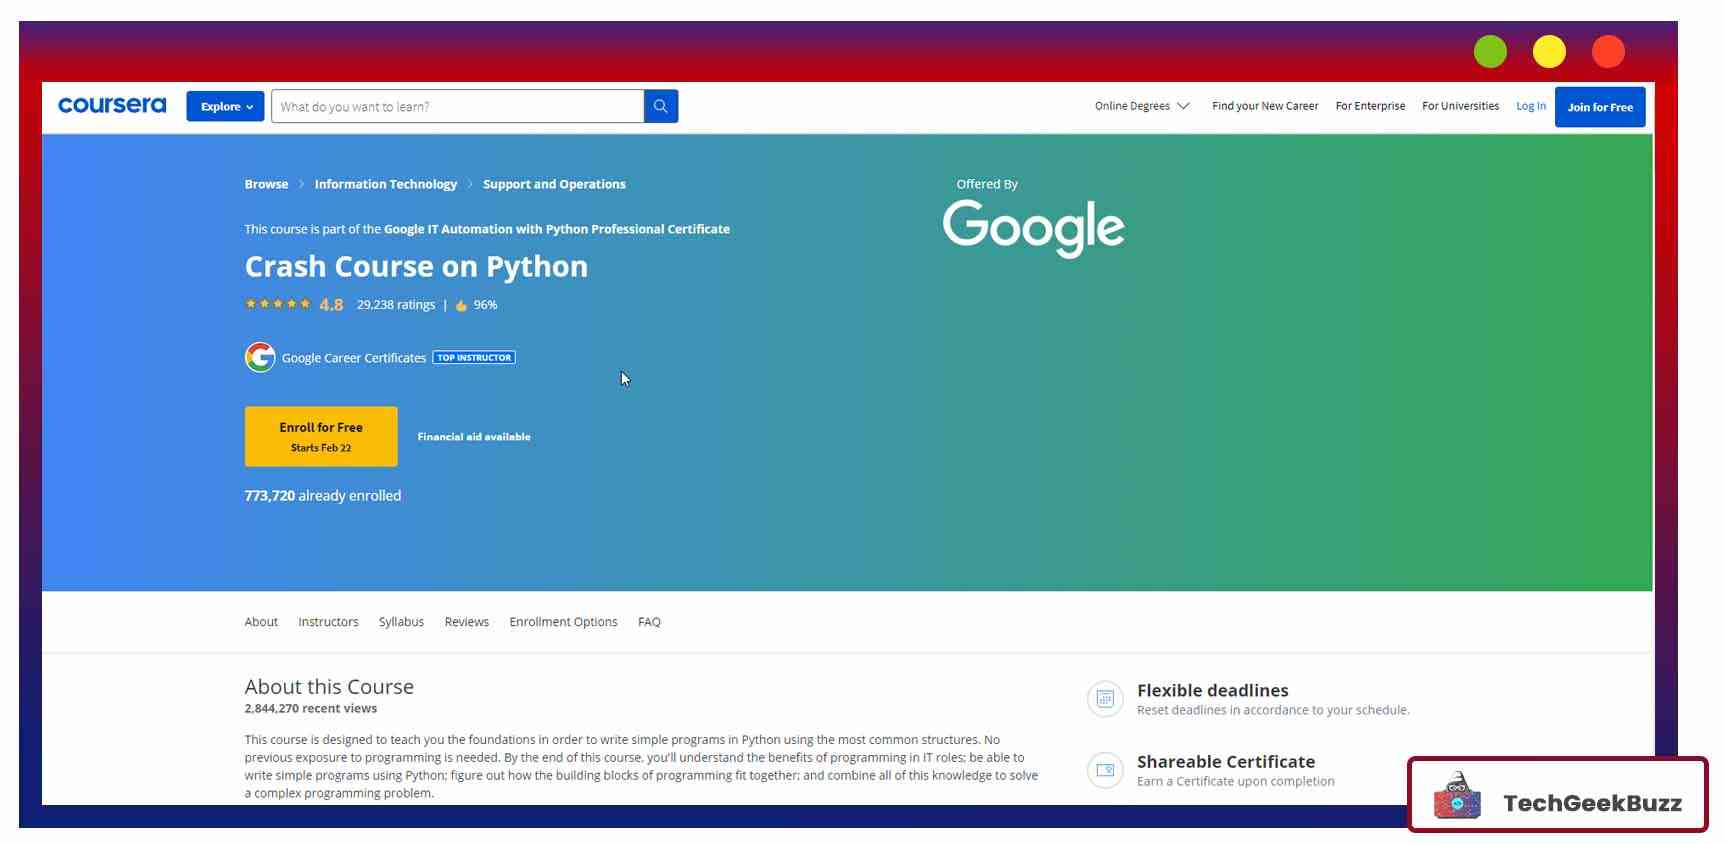Click the Shareable Certificate icon
Image resolution: width=1725 pixels, height=844 pixels.
(1105, 770)
